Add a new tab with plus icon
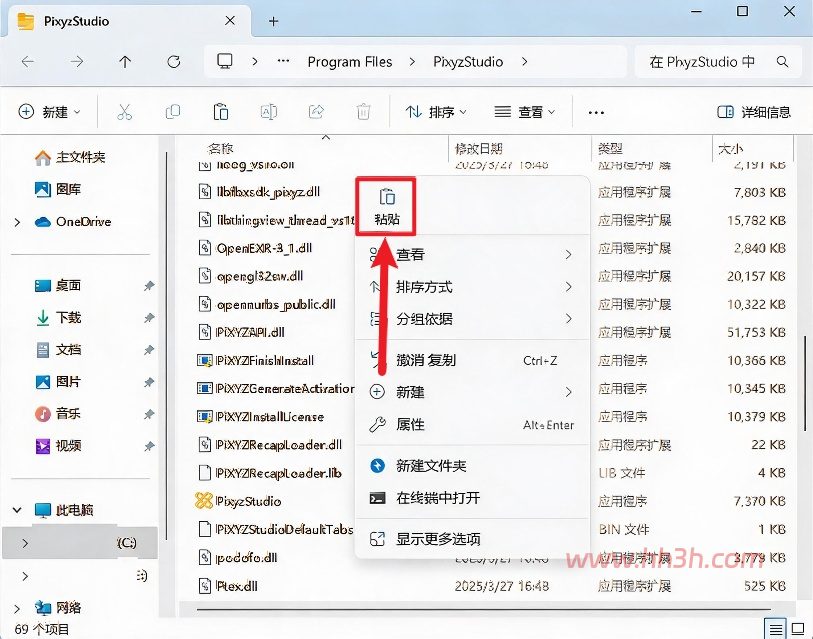The image size is (813, 639). pyautogui.click(x=274, y=21)
